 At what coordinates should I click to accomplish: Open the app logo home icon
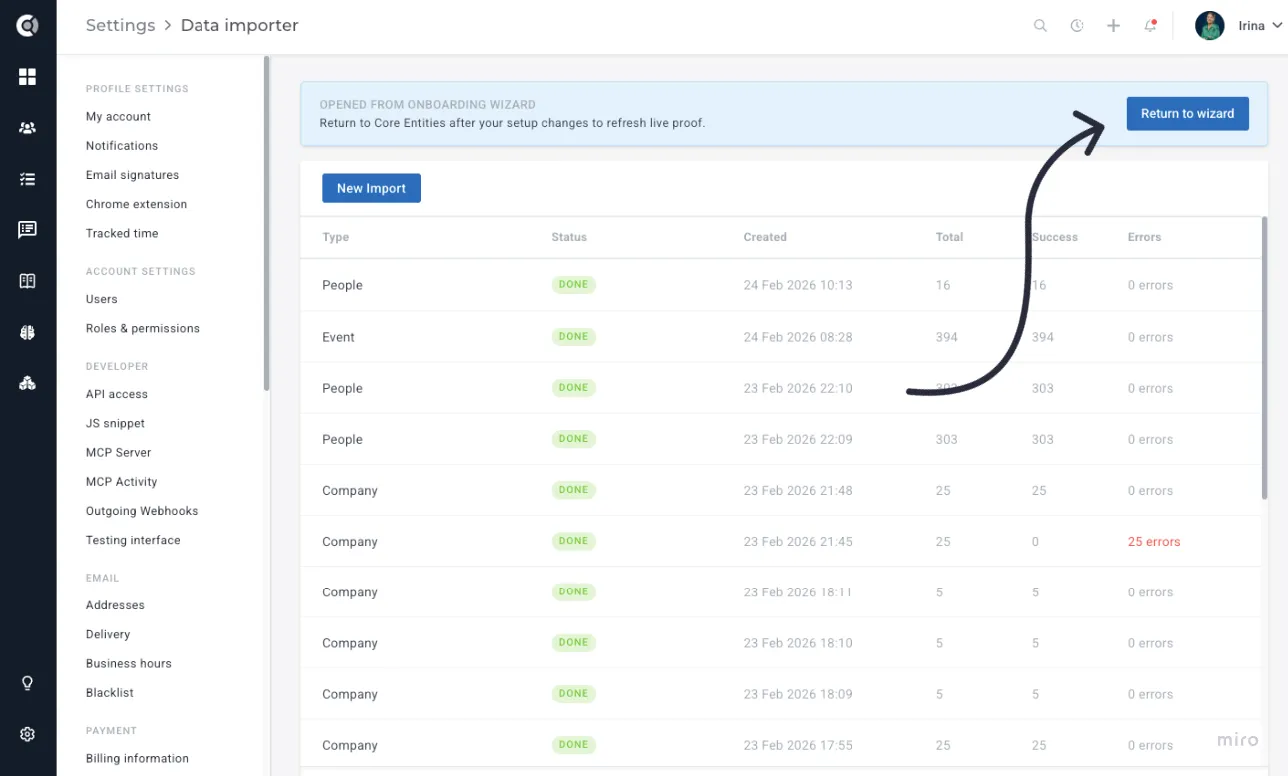tap(27, 26)
